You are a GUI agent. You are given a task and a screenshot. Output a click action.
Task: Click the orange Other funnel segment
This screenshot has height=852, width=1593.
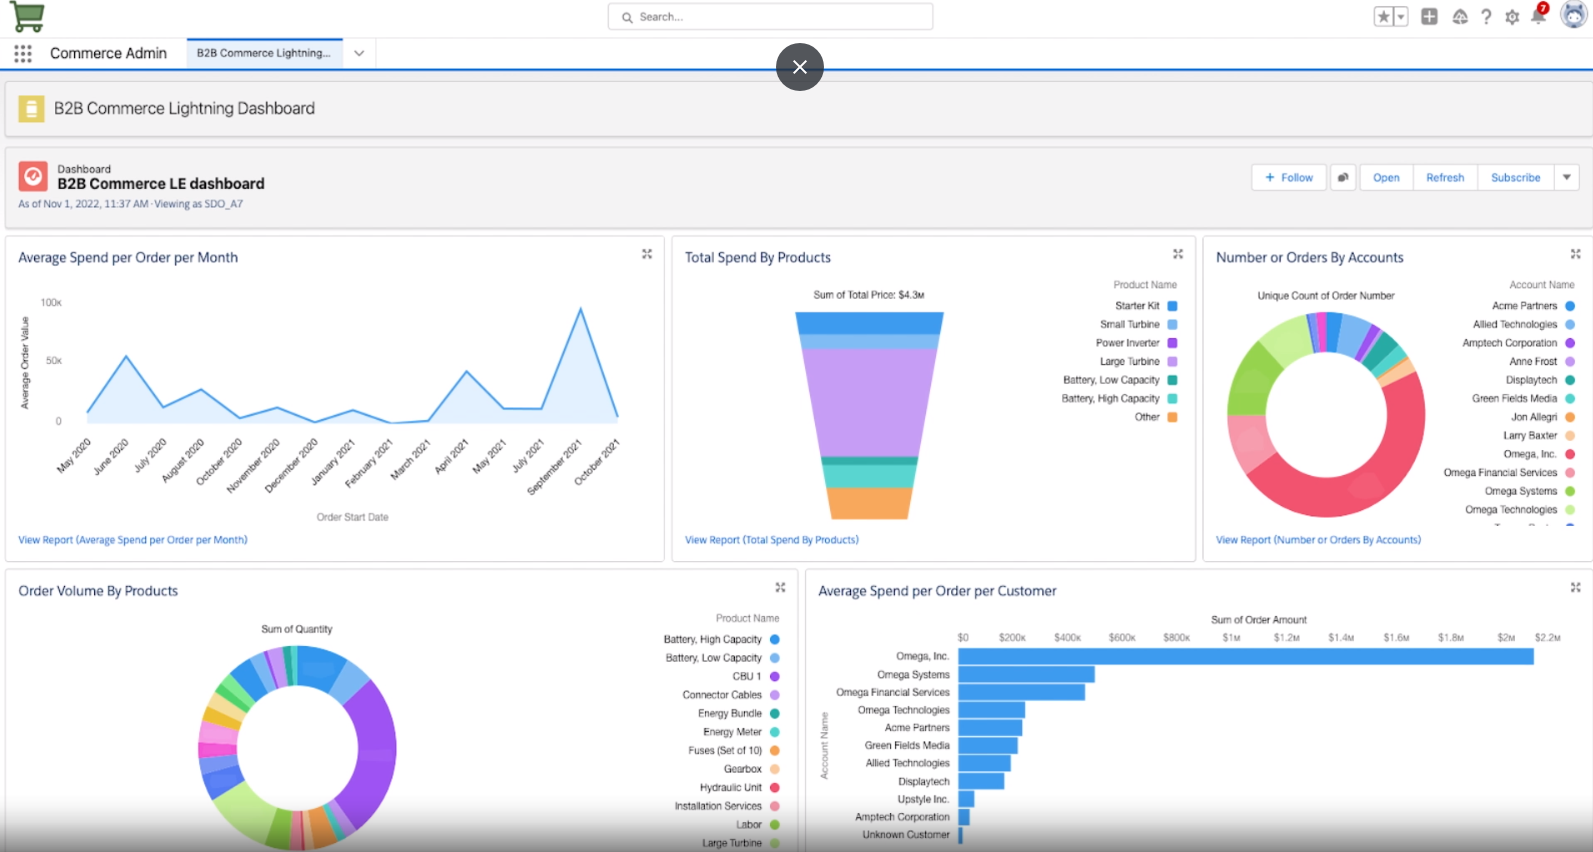(x=869, y=503)
